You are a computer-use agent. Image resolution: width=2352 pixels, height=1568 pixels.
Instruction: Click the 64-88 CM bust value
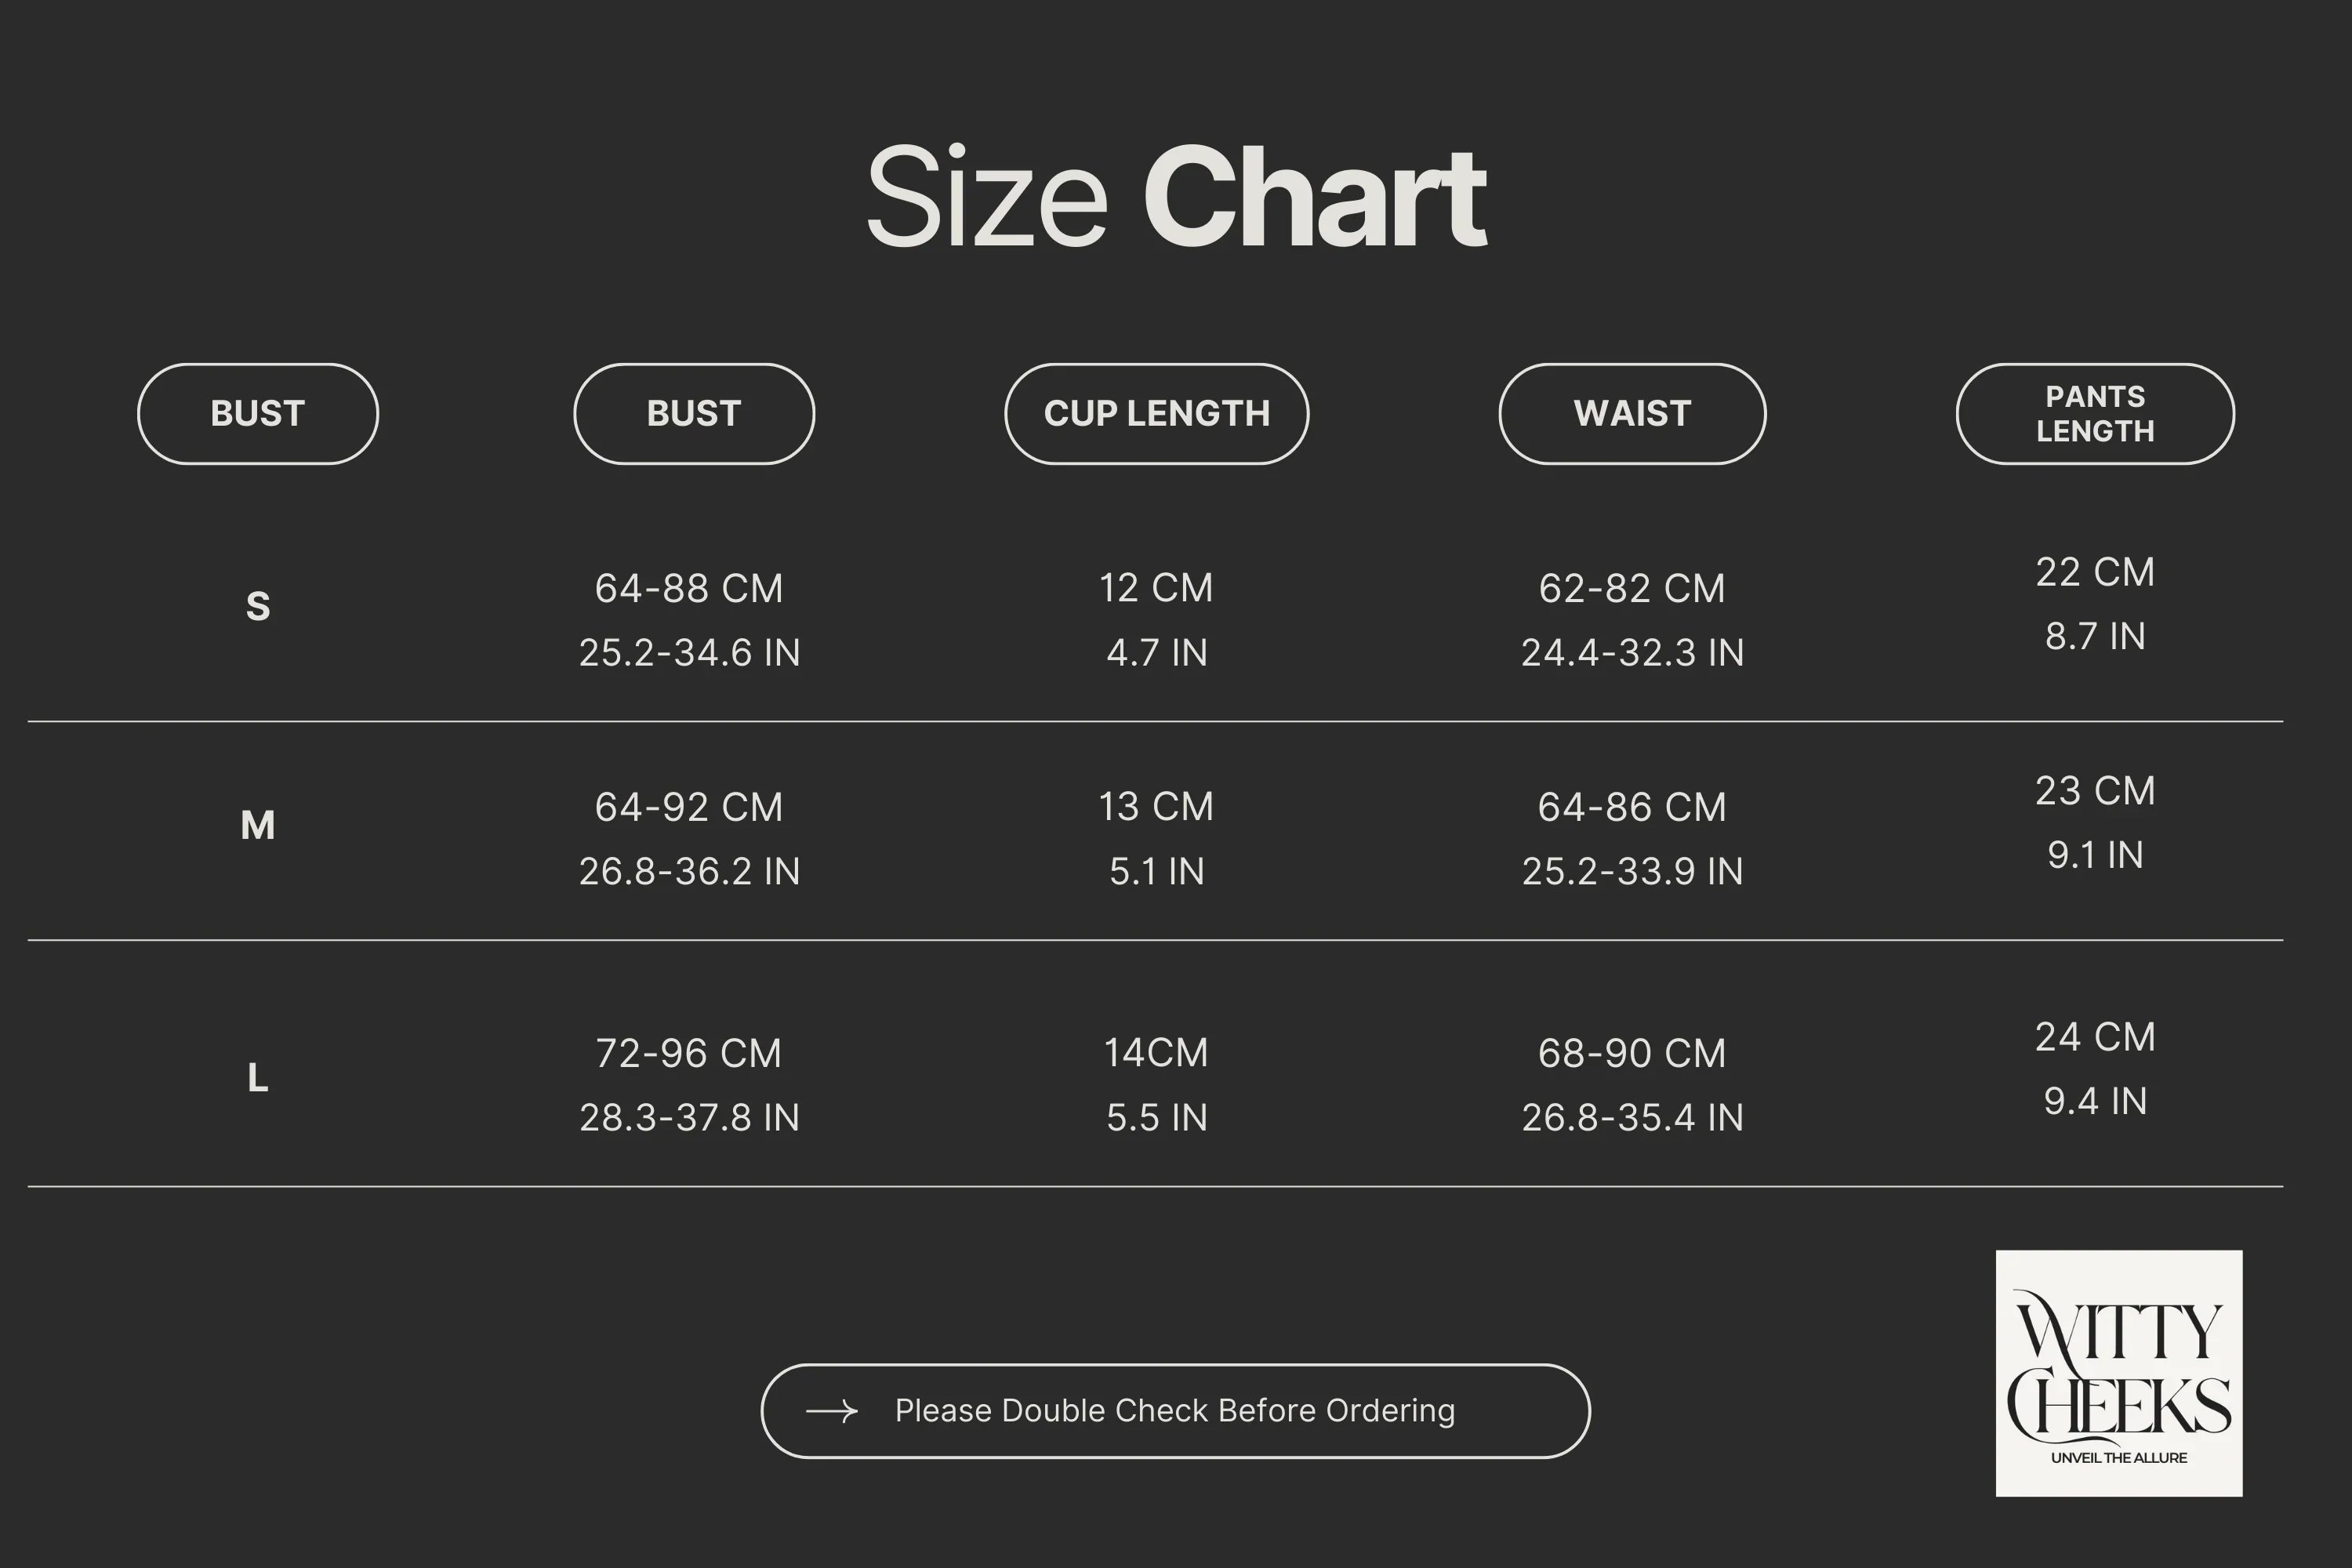[689, 588]
